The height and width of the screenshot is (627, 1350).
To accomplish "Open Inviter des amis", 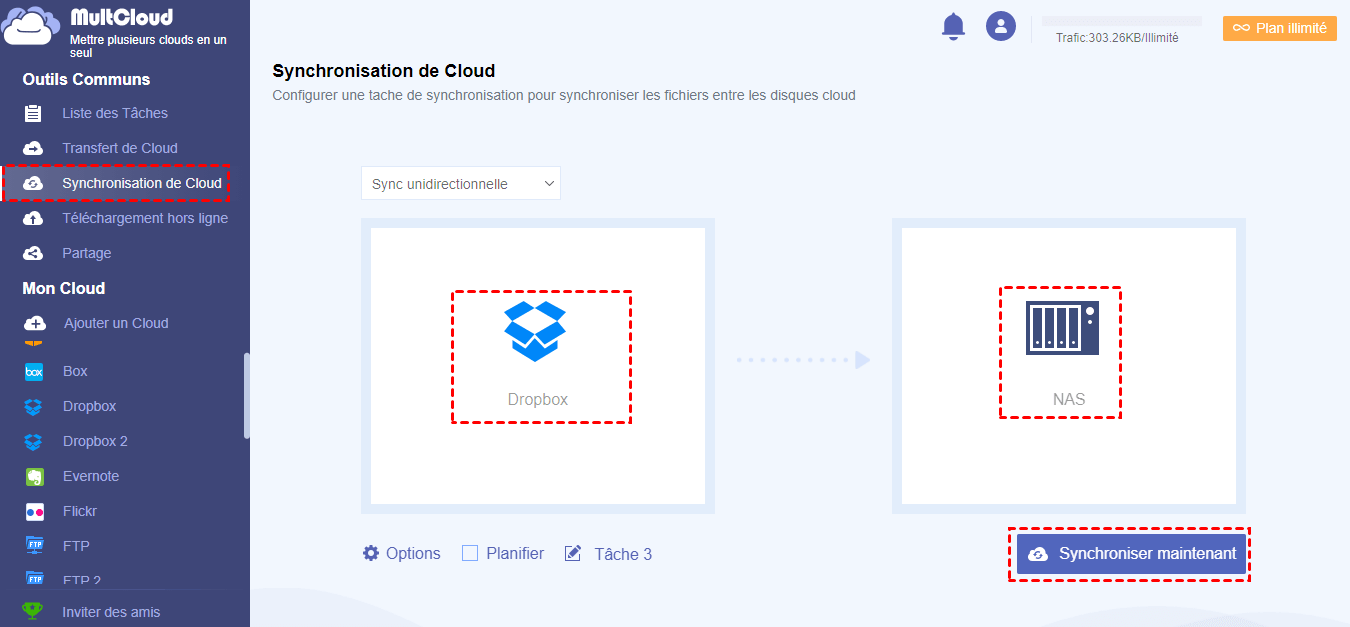I will tap(111, 612).
